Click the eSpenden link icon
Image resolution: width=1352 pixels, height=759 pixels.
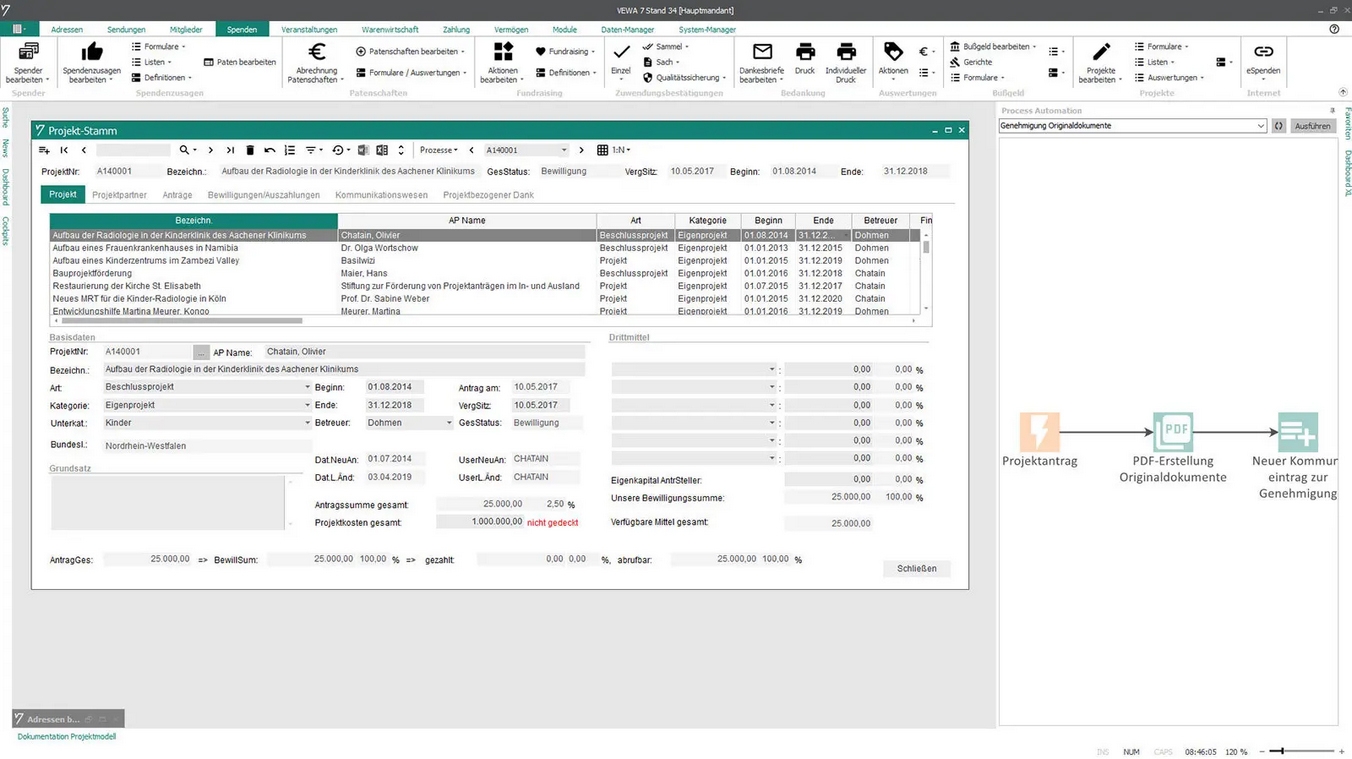tap(1263, 53)
